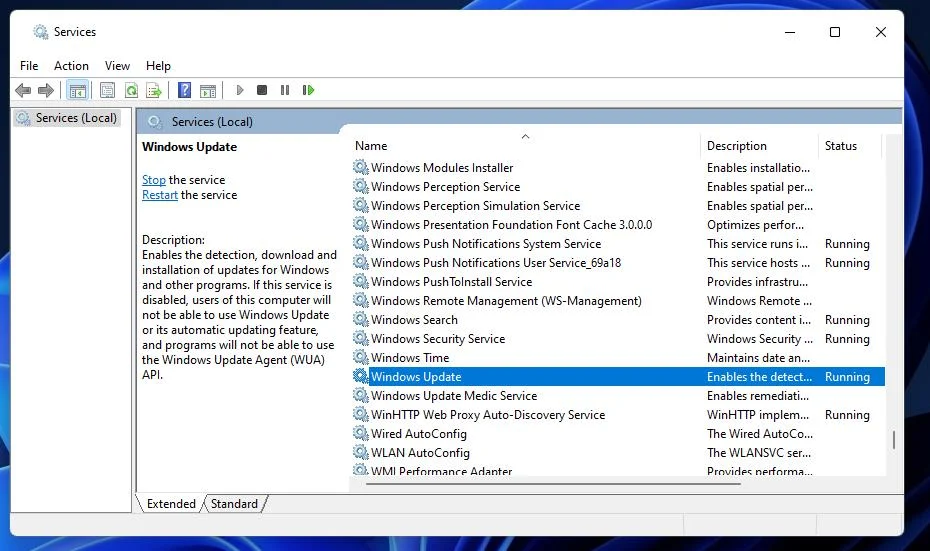Click the Running status of Windows Search
This screenshot has height=551, width=930.
pyautogui.click(x=847, y=320)
